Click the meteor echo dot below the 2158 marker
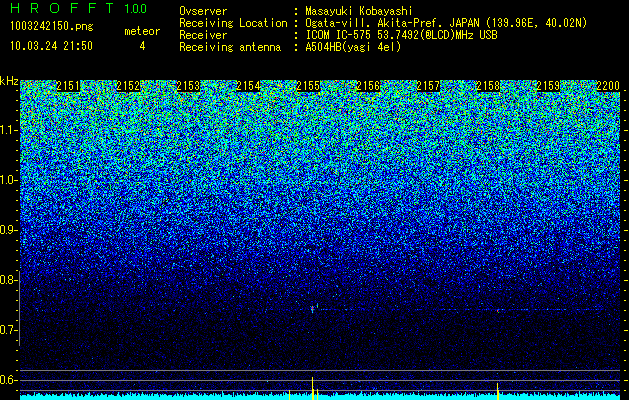The image size is (629, 400). point(498,311)
